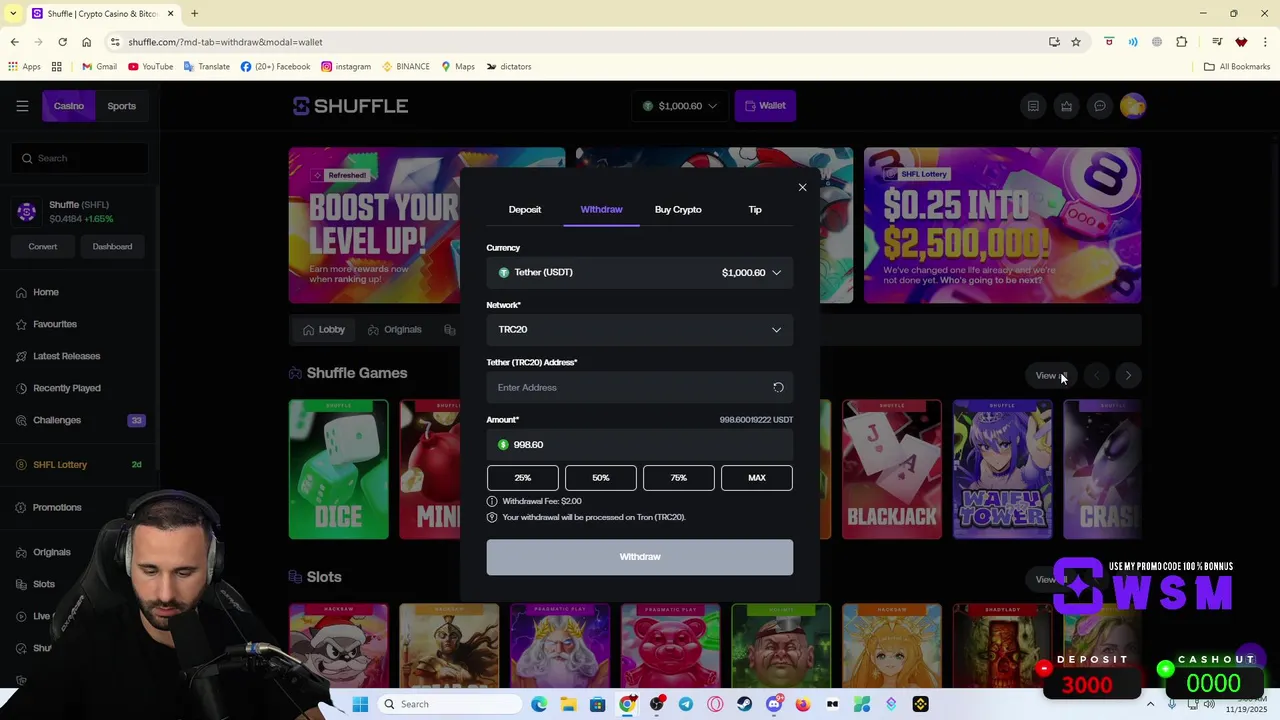Select the Sports toggle button
Viewport: 1280px width, 720px height.
(x=122, y=106)
